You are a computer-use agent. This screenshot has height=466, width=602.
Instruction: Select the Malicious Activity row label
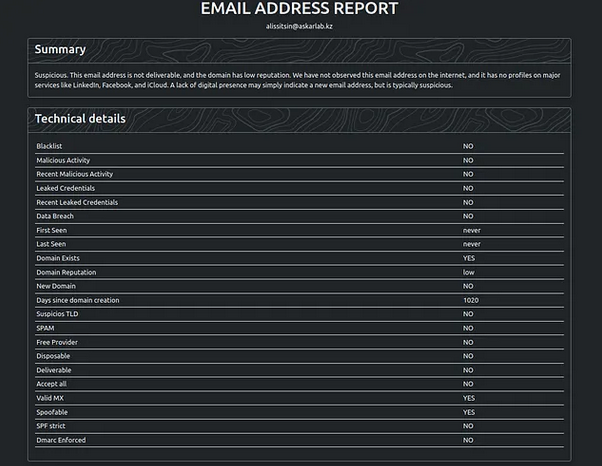(x=63, y=160)
